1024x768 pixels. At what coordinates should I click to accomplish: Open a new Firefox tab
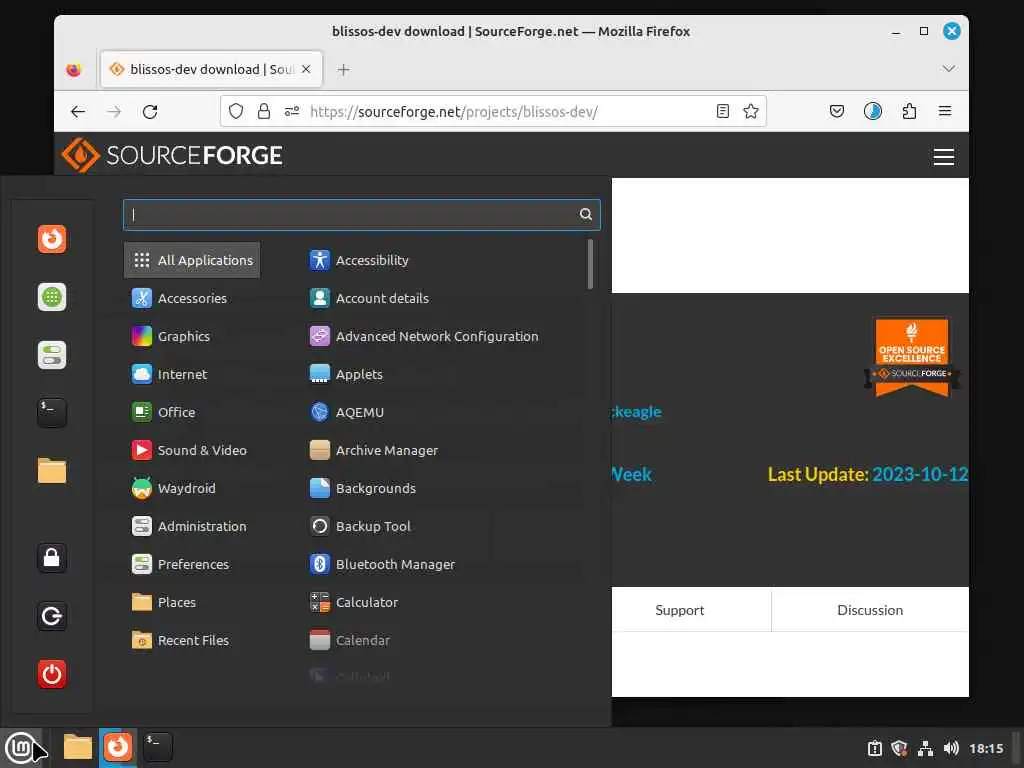pyautogui.click(x=344, y=69)
